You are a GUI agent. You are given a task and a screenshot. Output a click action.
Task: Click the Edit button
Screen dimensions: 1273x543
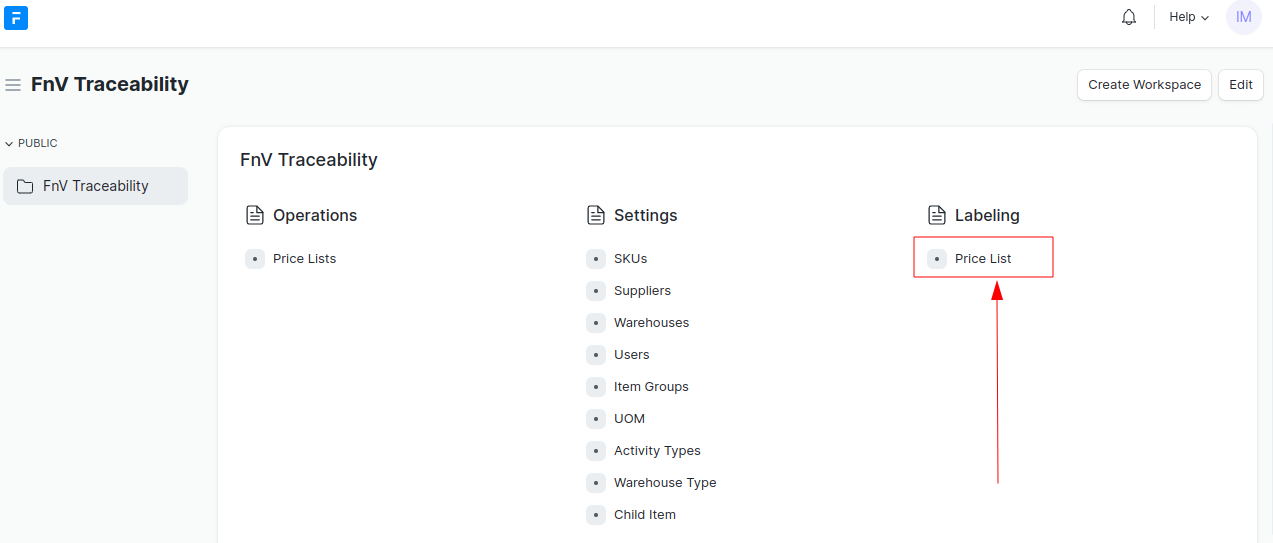(1240, 85)
